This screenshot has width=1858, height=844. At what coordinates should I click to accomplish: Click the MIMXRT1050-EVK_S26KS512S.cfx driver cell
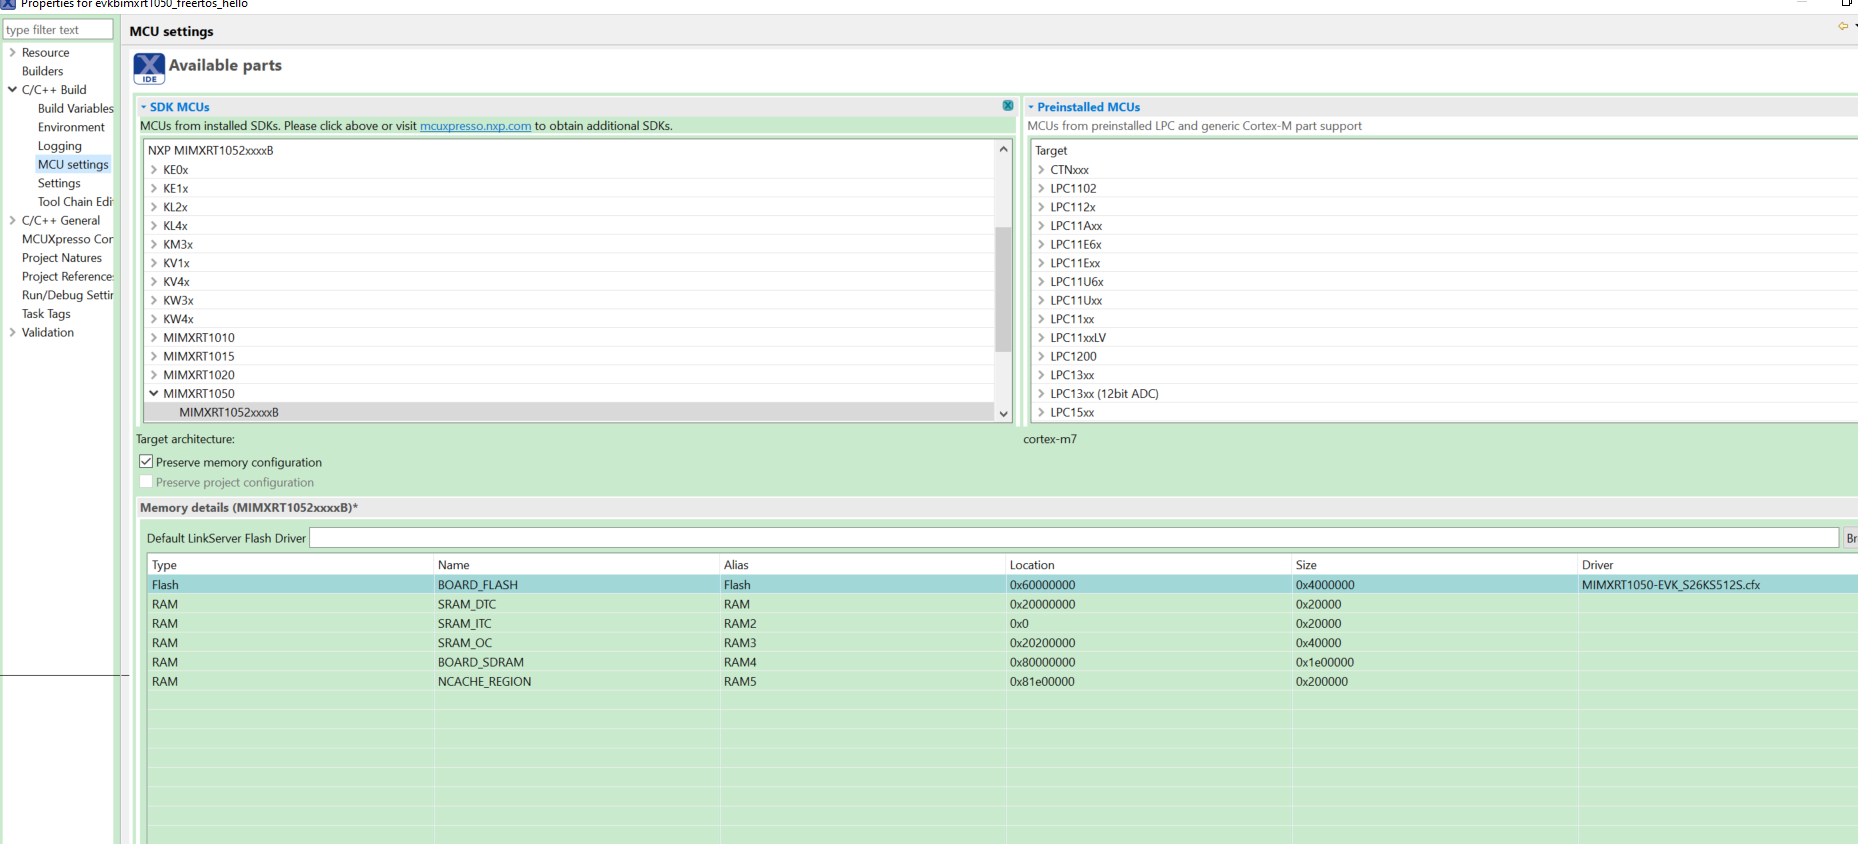1671,585
